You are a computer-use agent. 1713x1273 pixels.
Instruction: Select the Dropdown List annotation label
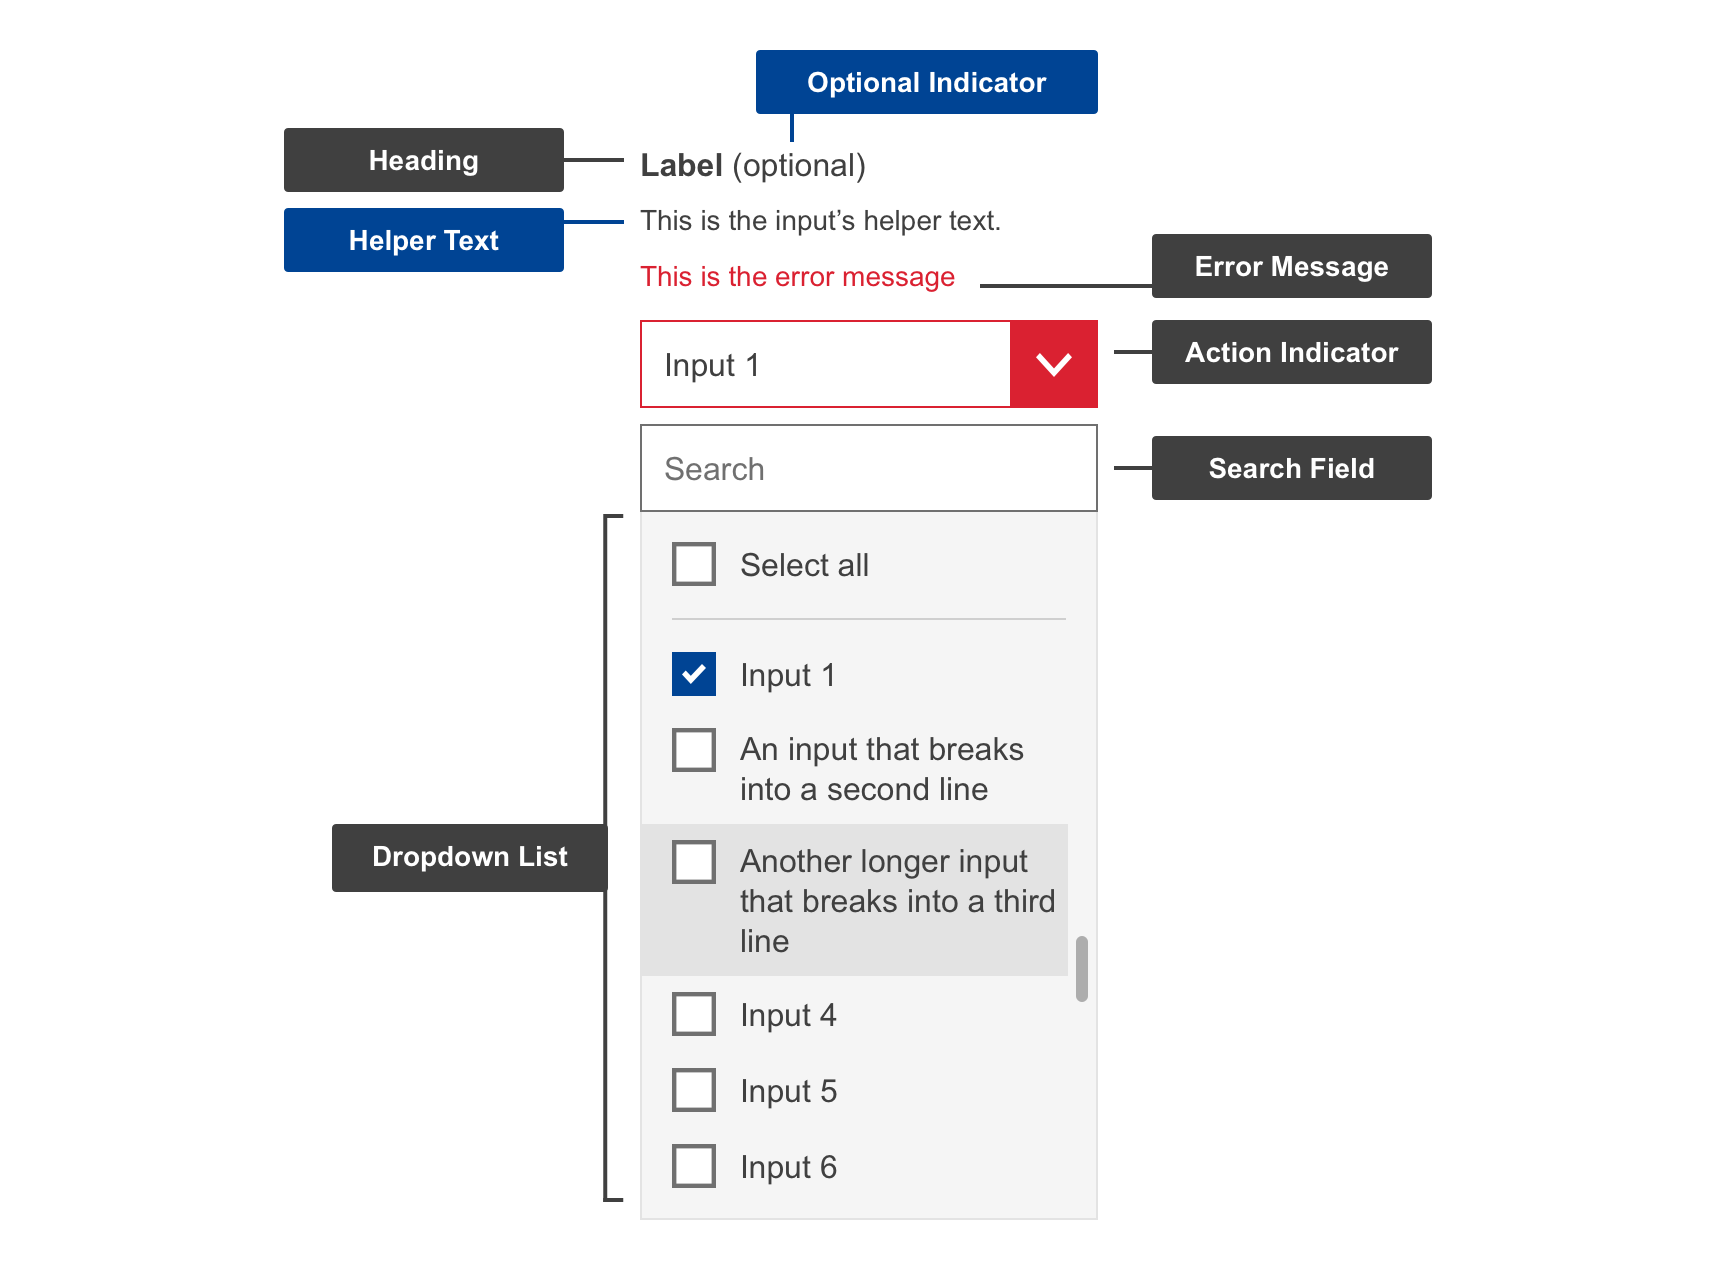(x=469, y=856)
